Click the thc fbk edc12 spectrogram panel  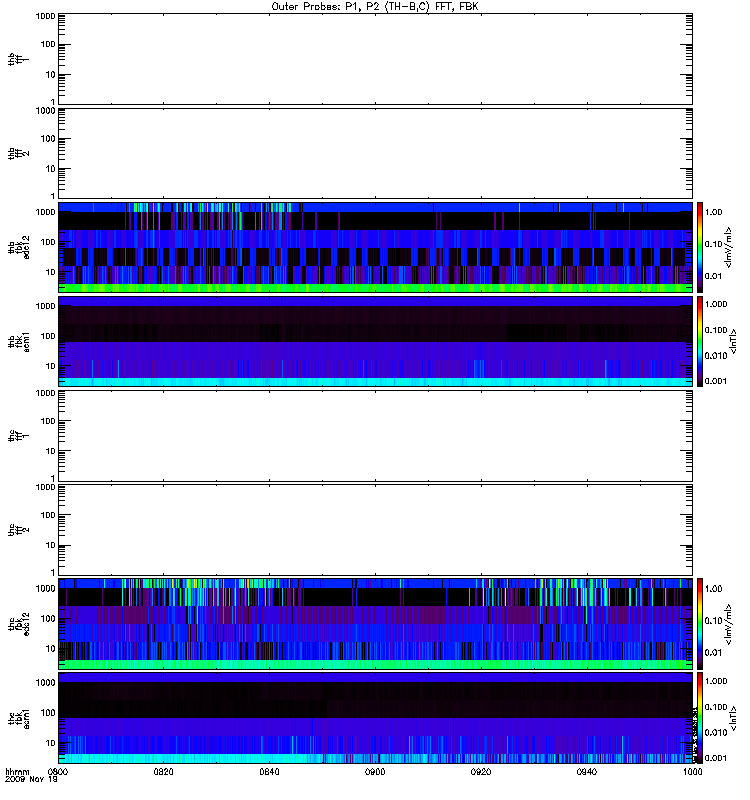[375, 624]
